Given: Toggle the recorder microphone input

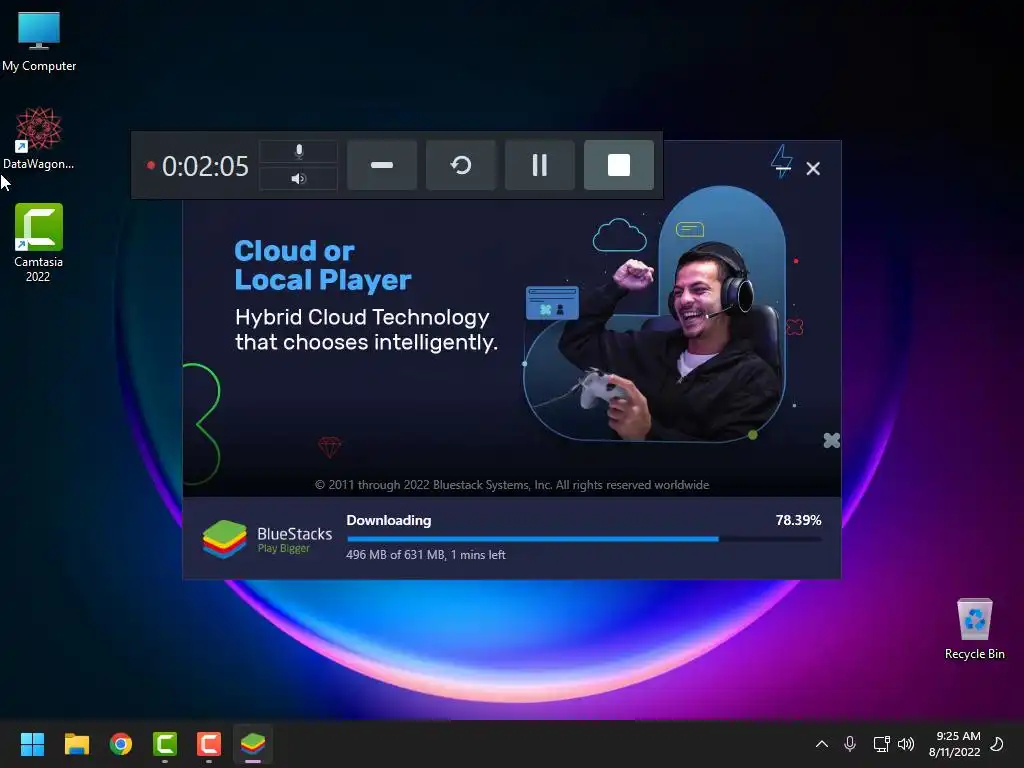Looking at the screenshot, I should (298, 152).
